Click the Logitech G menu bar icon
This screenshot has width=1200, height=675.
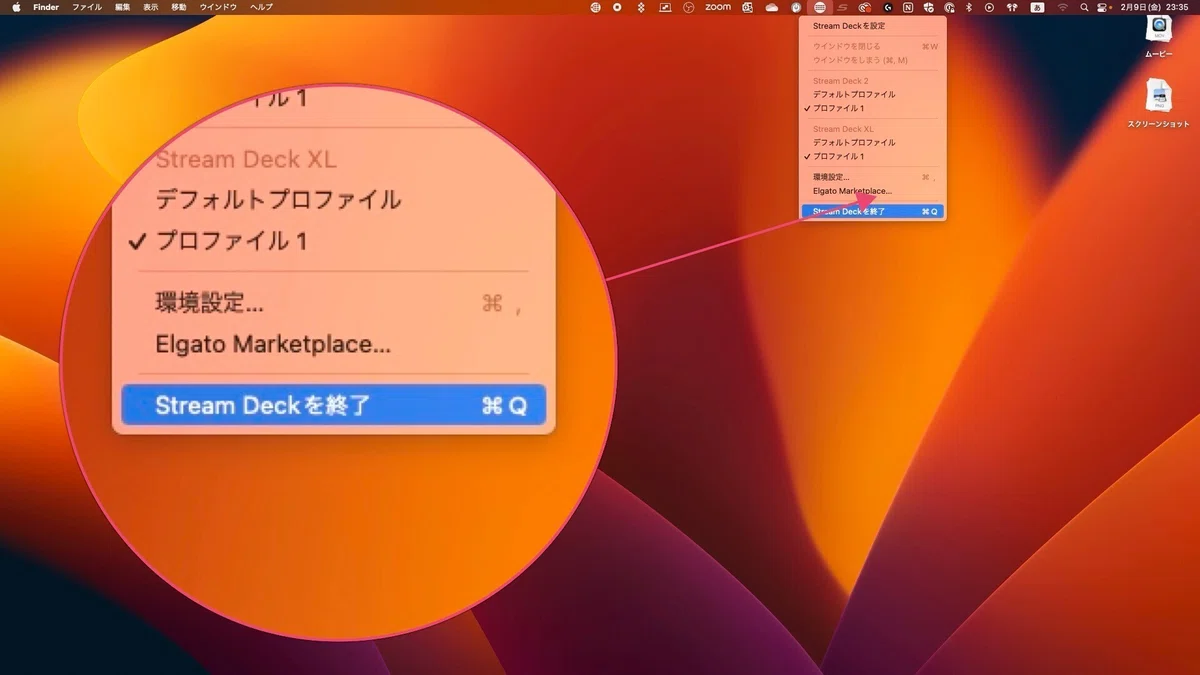click(x=888, y=7)
